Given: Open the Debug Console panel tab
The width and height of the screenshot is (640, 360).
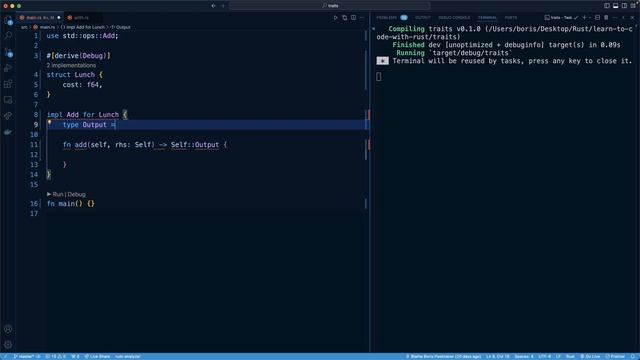Looking at the screenshot, I should coord(454,18).
